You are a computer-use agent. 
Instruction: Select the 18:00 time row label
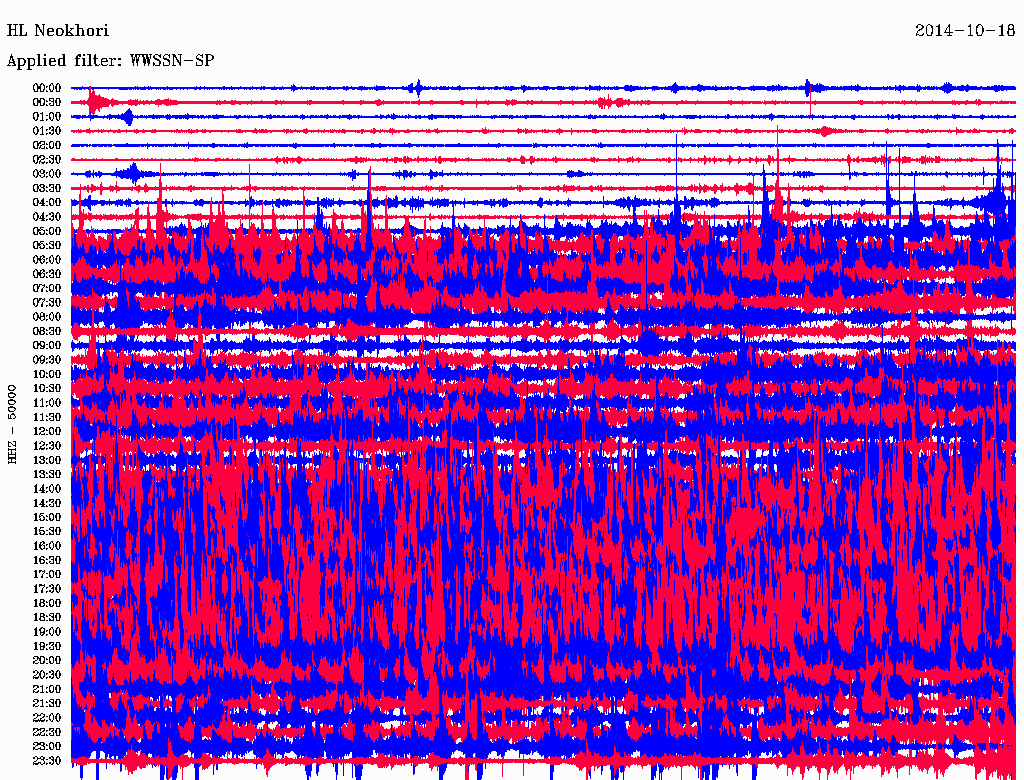point(47,604)
